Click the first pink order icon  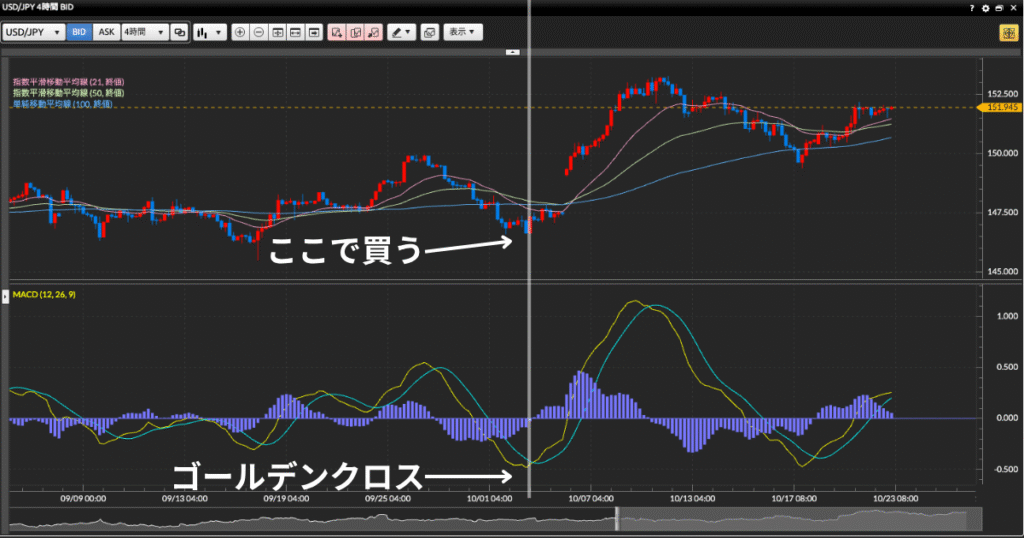(336, 32)
